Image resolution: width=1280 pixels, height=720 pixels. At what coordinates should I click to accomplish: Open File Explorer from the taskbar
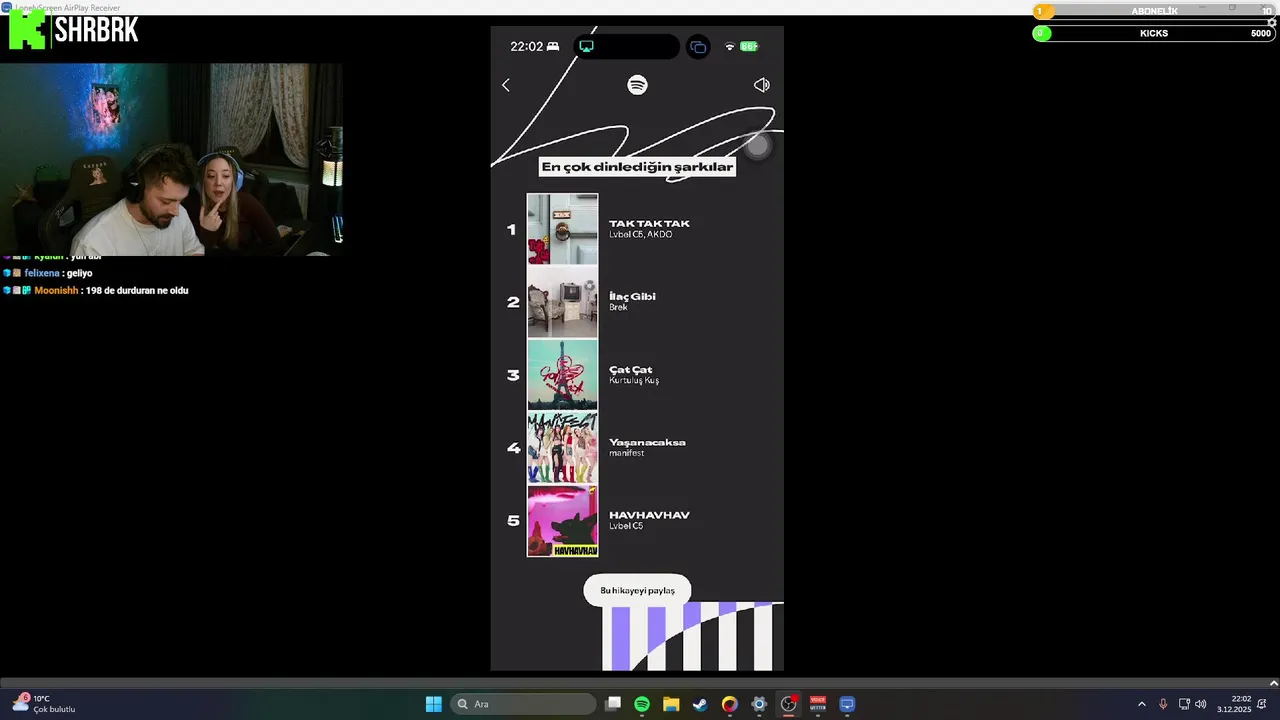tap(671, 704)
